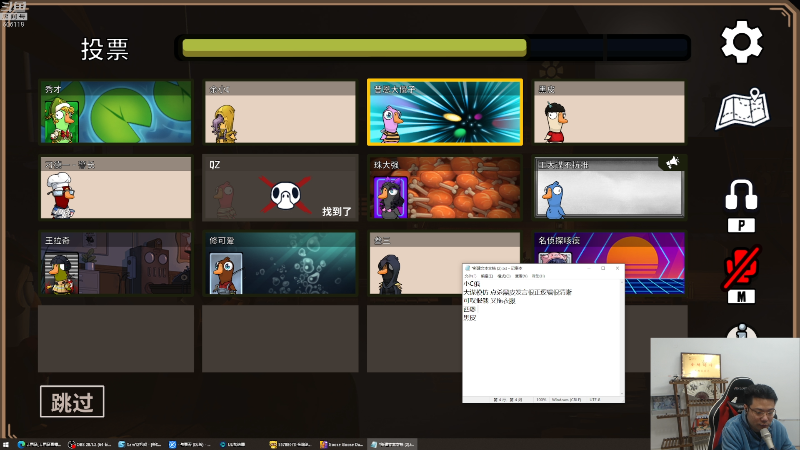Click the skull crossed icon on QZ card
Viewport: 800px width, 450px height.
(x=285, y=195)
